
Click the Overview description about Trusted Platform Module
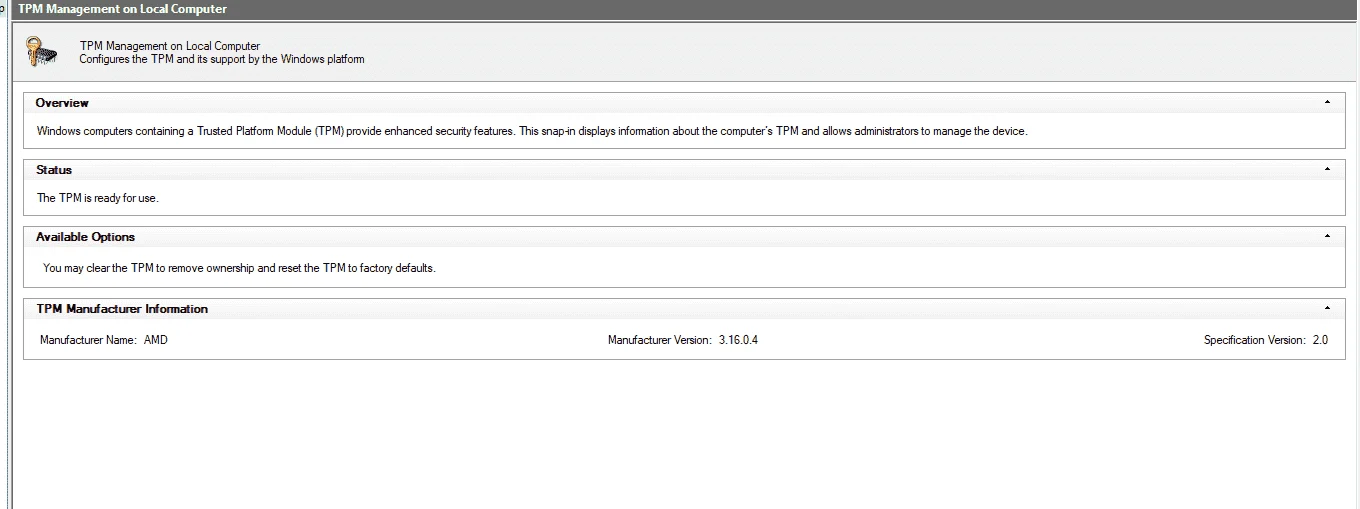pyautogui.click(x=532, y=131)
